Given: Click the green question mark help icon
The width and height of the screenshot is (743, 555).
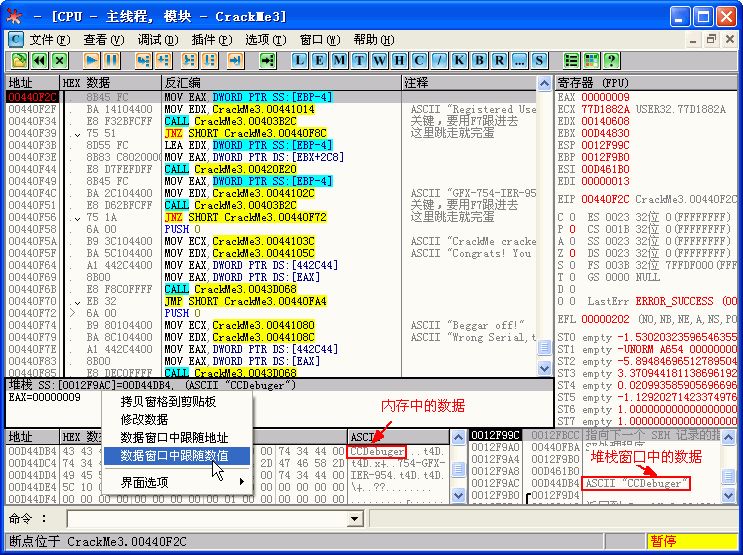Looking at the screenshot, I should point(611,61).
